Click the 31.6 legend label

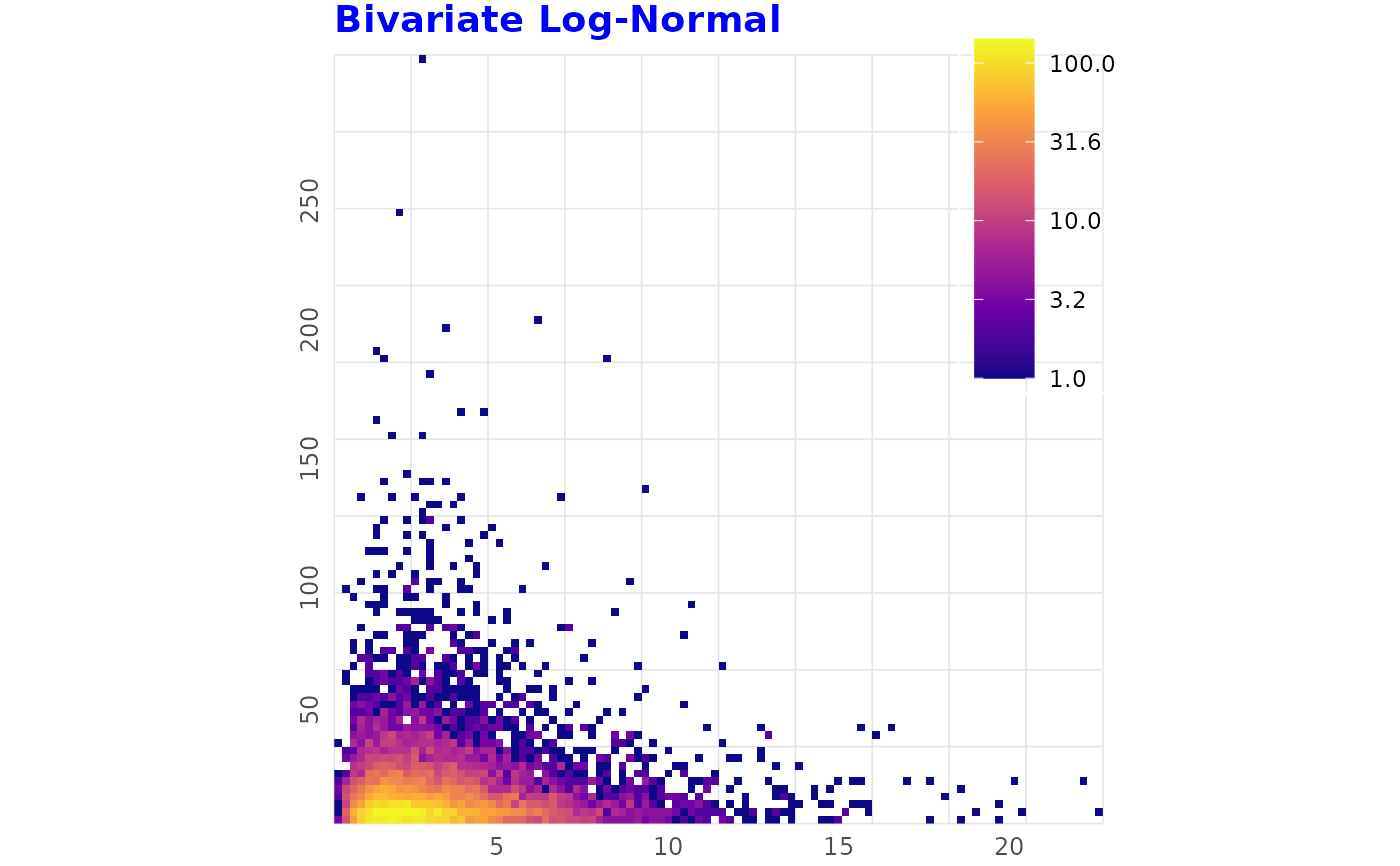1075,143
